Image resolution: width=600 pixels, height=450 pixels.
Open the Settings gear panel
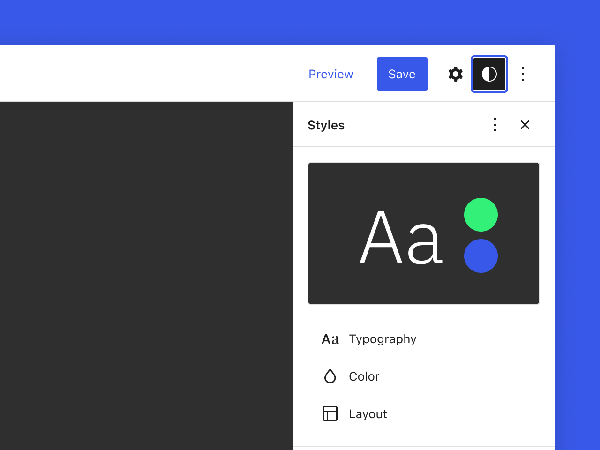pos(455,74)
